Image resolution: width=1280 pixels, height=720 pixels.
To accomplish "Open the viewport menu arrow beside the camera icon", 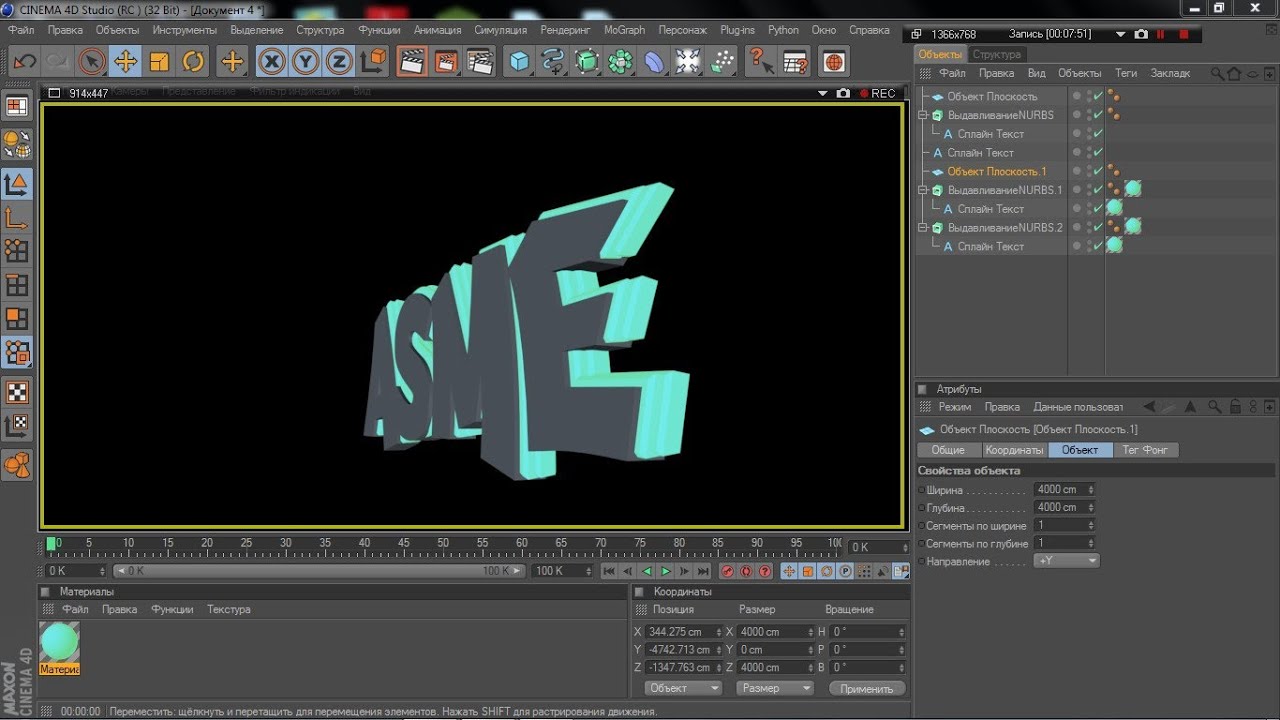I will [x=823, y=93].
